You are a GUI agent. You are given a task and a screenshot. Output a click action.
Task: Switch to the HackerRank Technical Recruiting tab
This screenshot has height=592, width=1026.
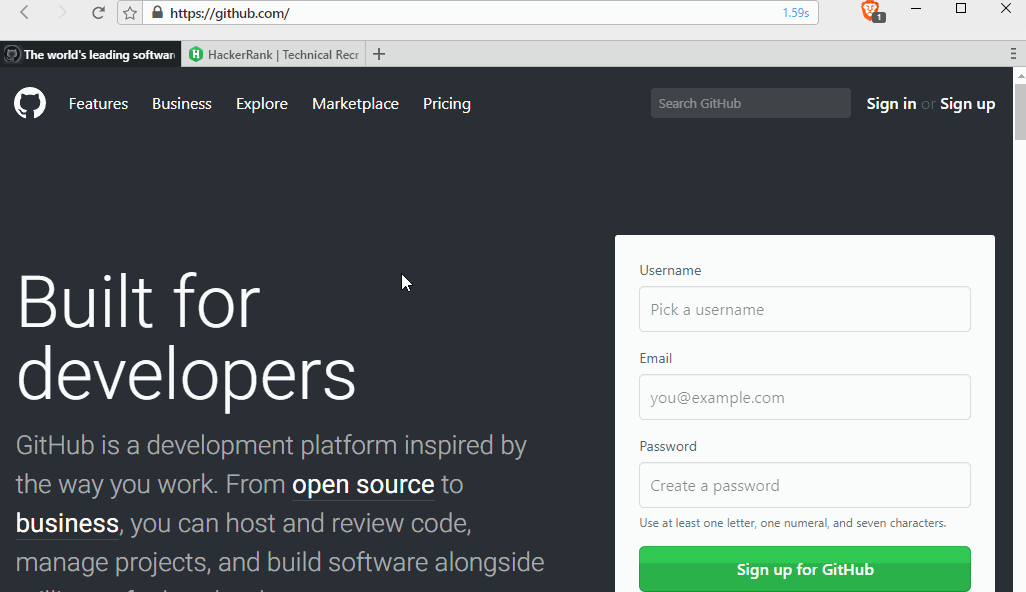coord(274,54)
